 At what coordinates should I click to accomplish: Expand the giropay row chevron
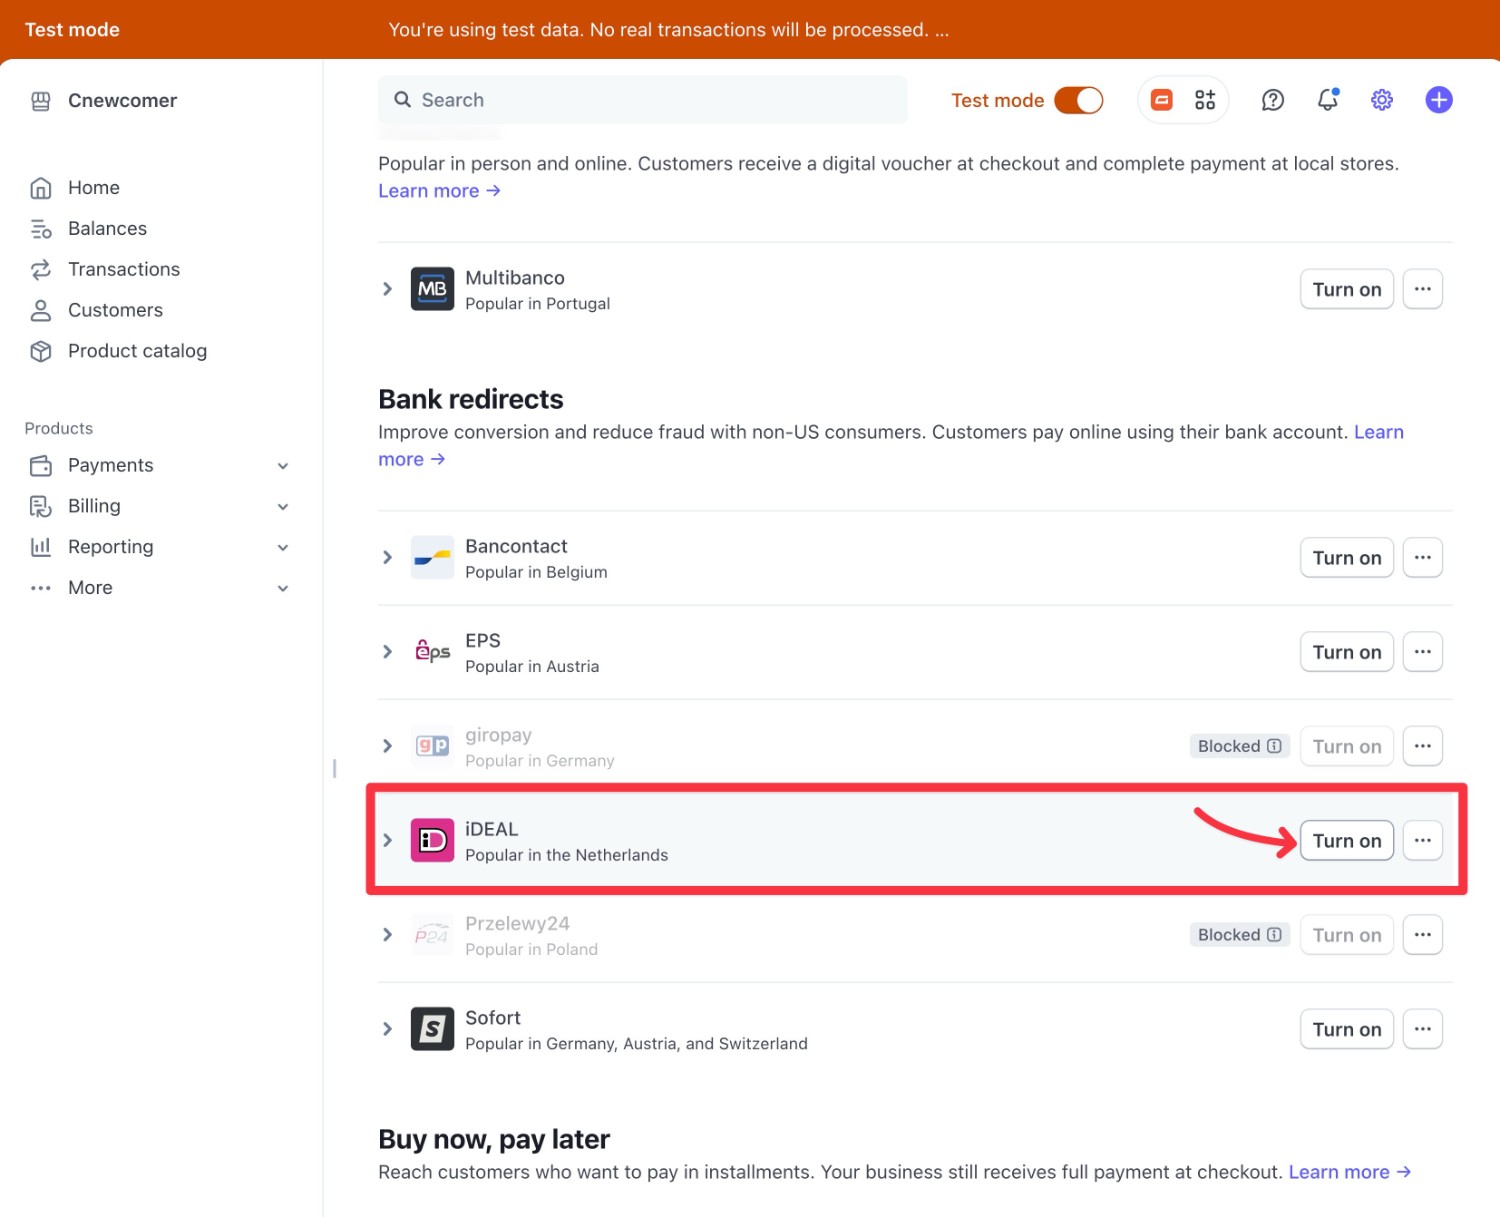pos(388,746)
